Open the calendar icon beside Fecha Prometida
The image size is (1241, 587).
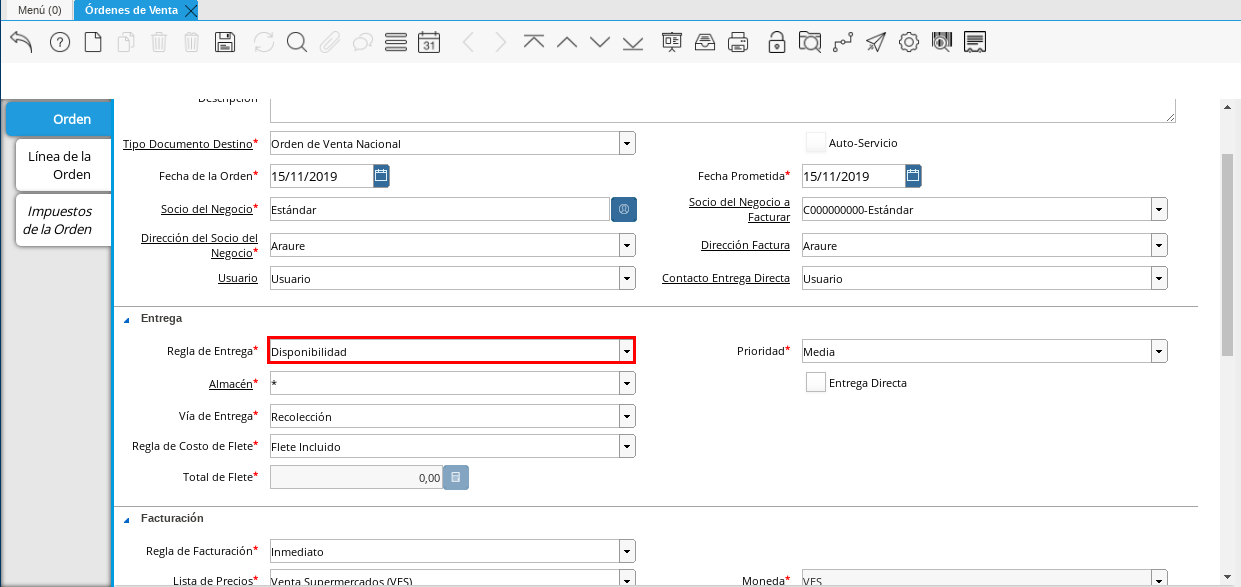pos(913,176)
